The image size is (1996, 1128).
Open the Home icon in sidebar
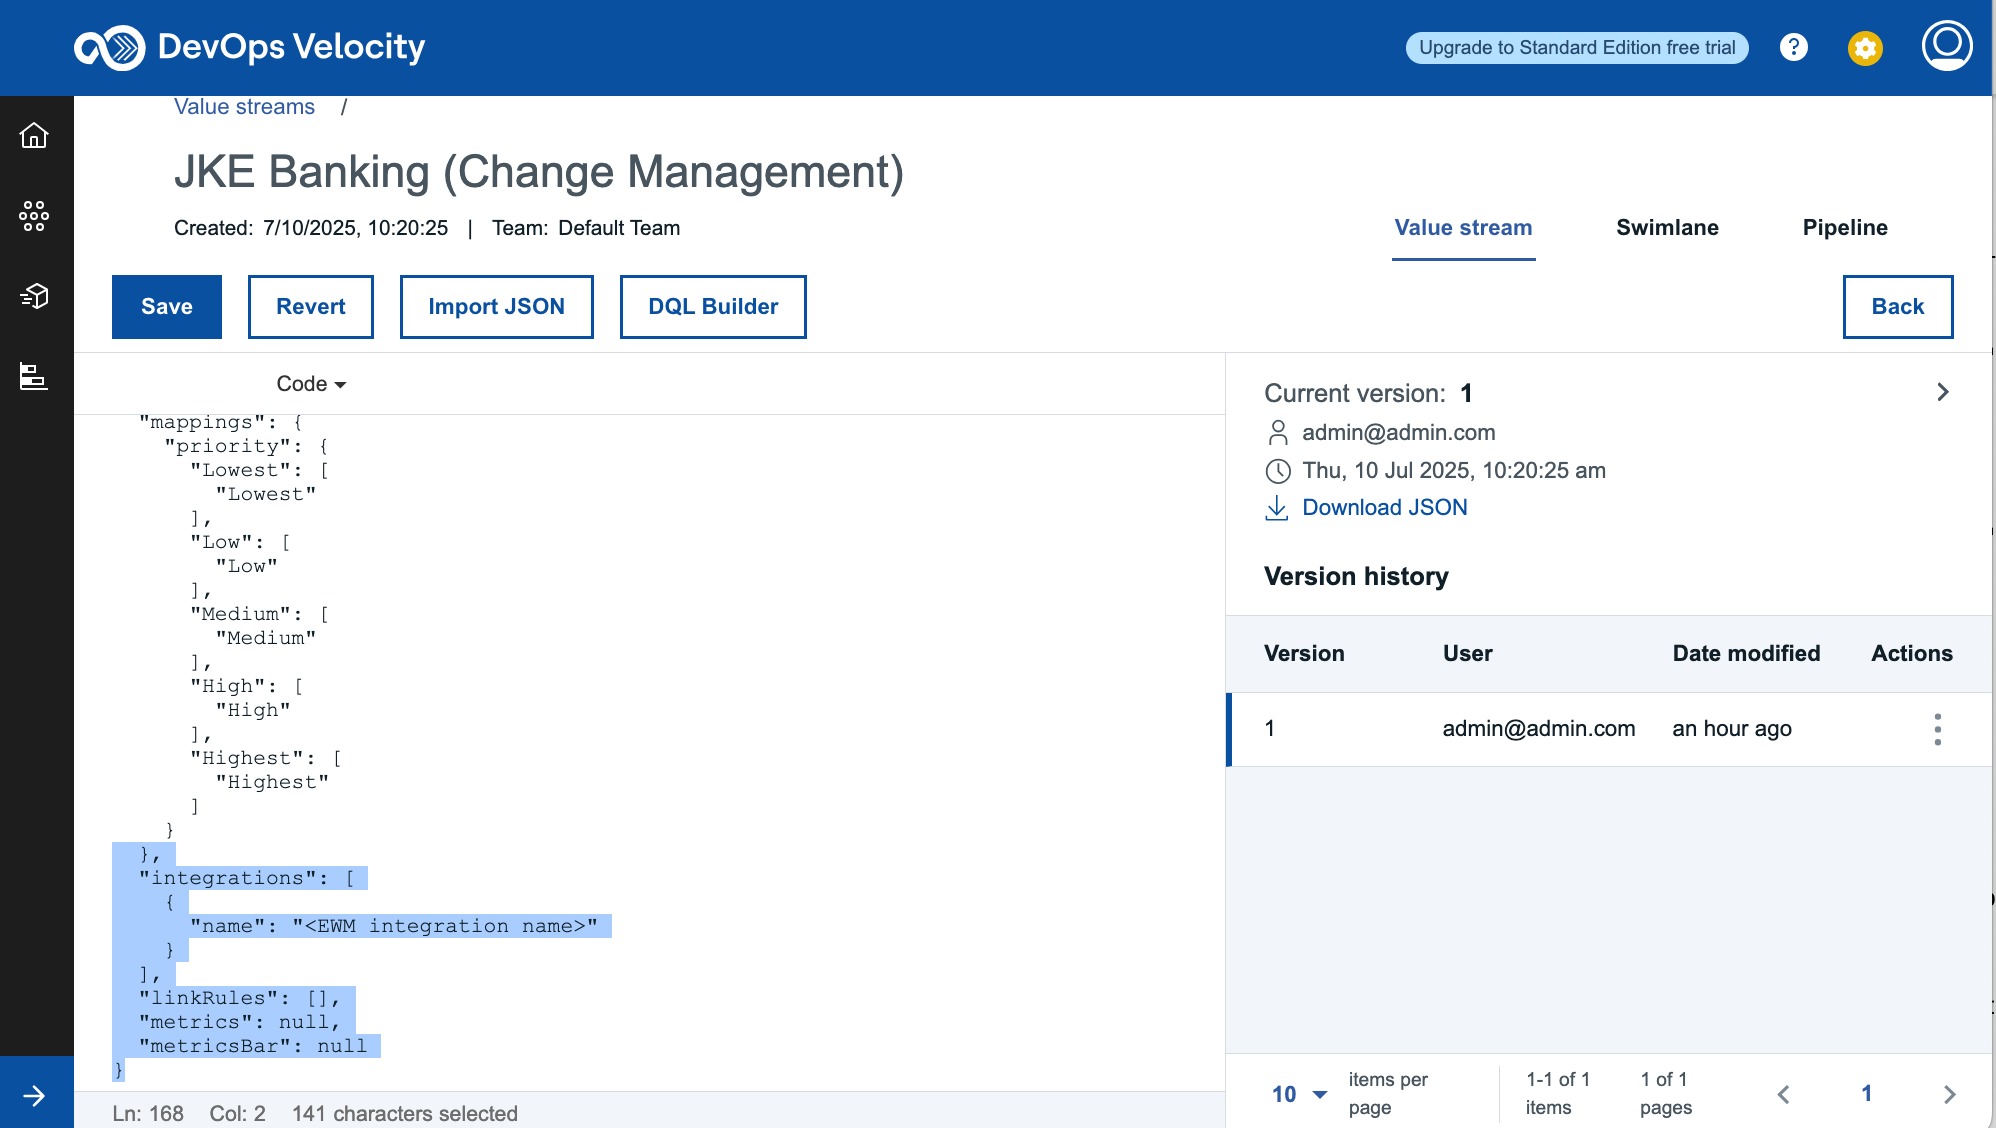34,135
